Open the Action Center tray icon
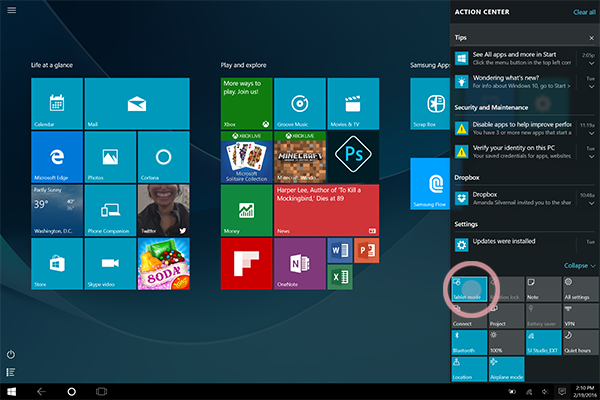 click(562, 391)
